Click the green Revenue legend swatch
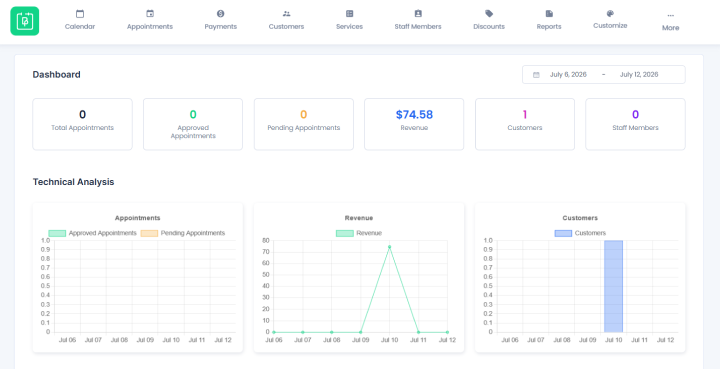720x369 pixels. click(345, 233)
